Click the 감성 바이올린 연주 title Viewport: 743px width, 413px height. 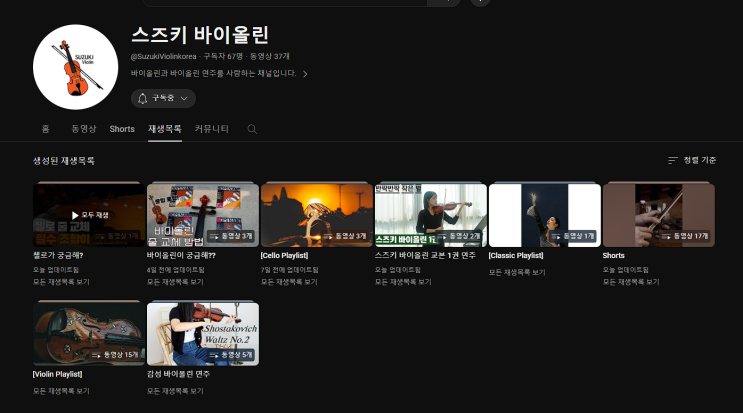178,374
